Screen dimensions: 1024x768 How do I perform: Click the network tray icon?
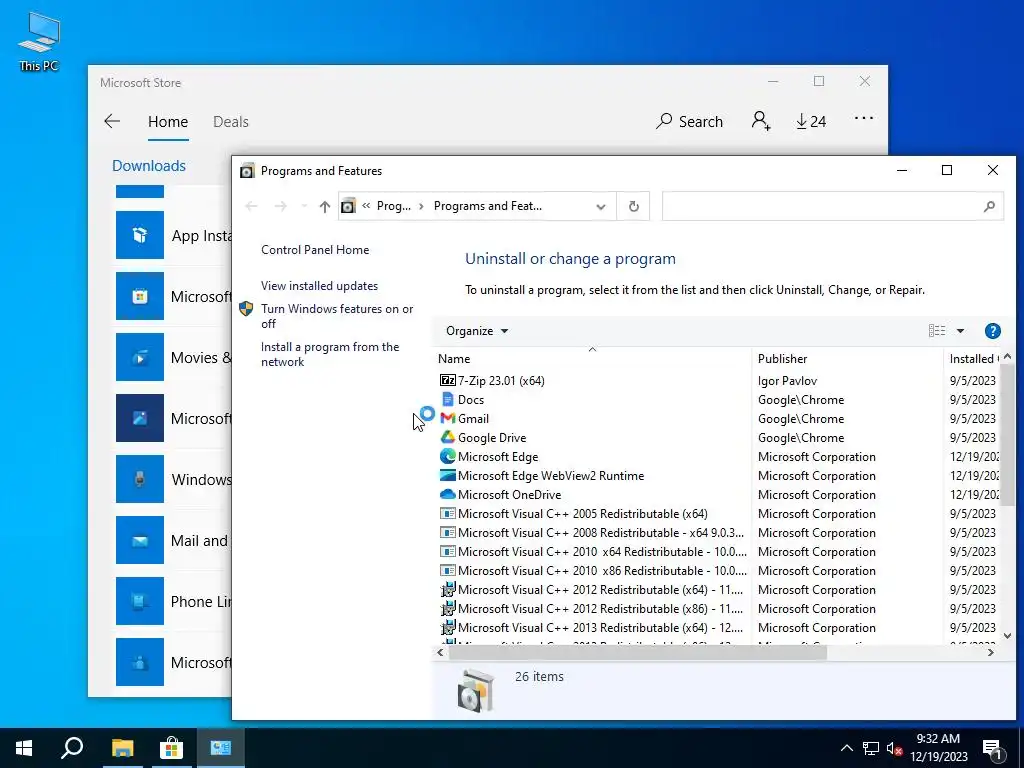tap(871, 749)
